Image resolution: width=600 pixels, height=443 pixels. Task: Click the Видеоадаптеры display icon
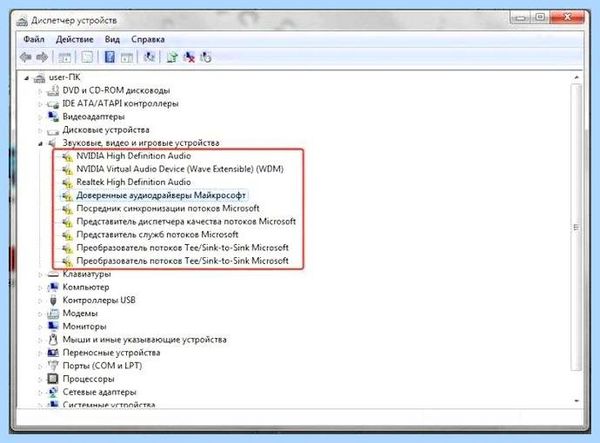pyautogui.click(x=53, y=117)
